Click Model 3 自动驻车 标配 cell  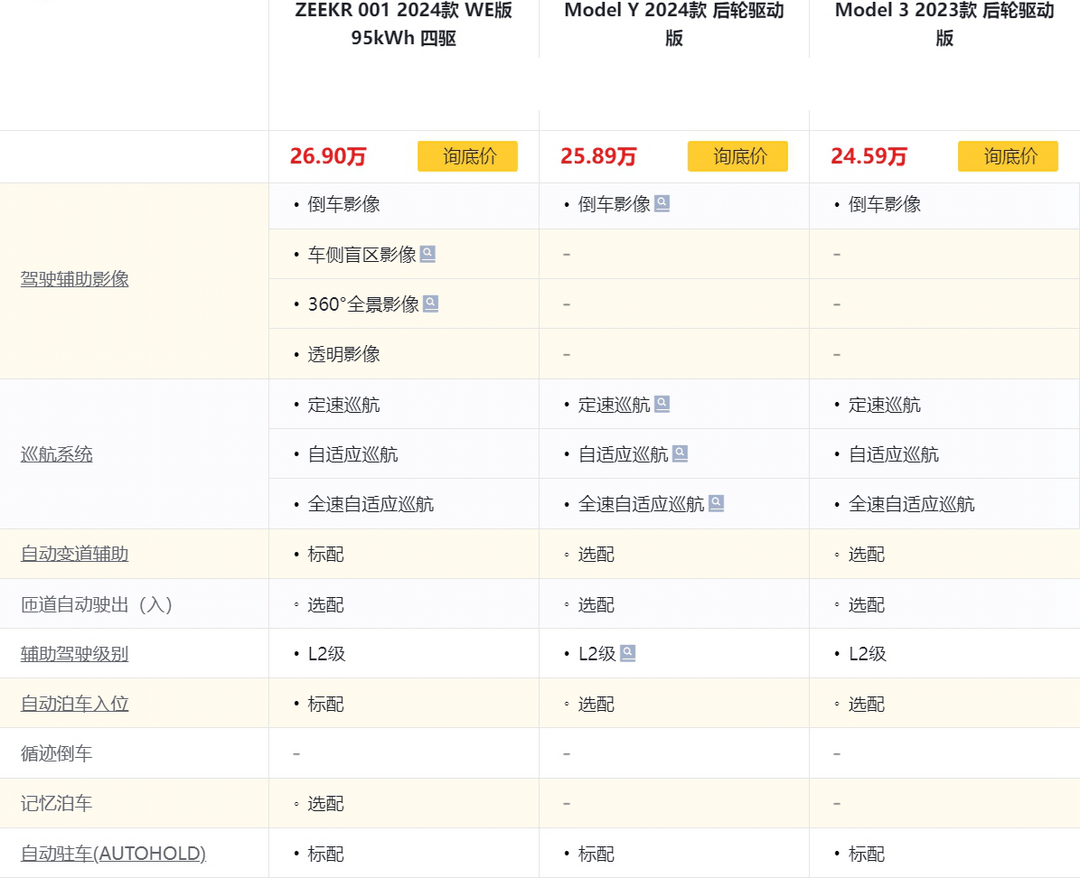[944, 854]
